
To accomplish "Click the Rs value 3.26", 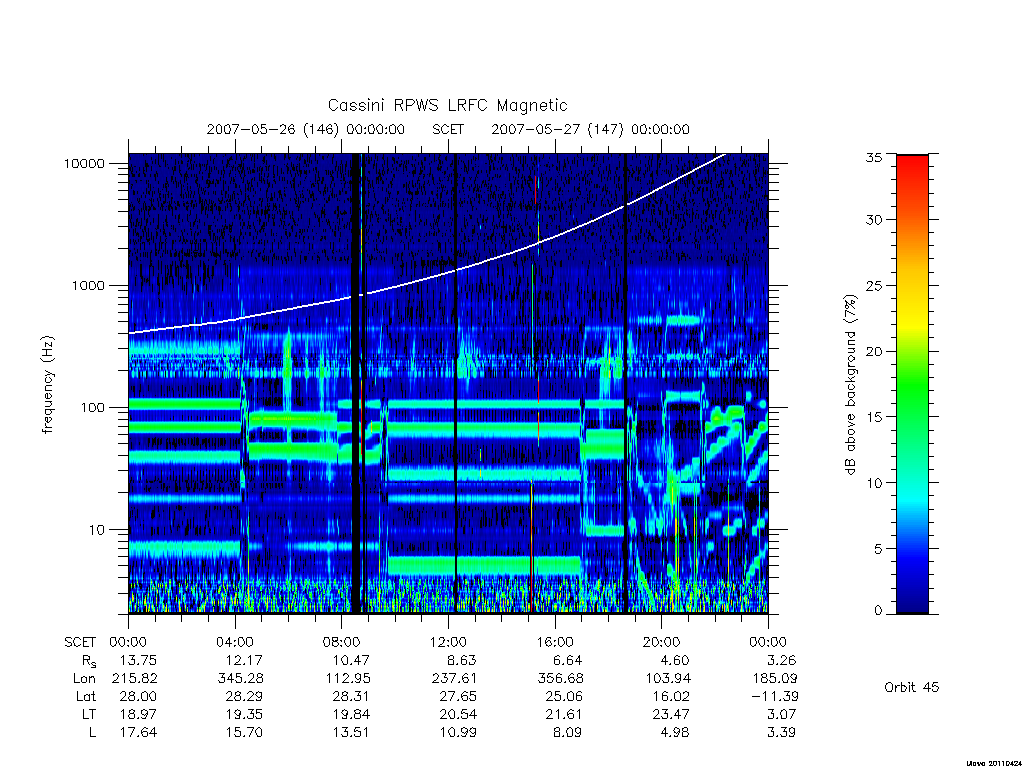I will point(781,660).
